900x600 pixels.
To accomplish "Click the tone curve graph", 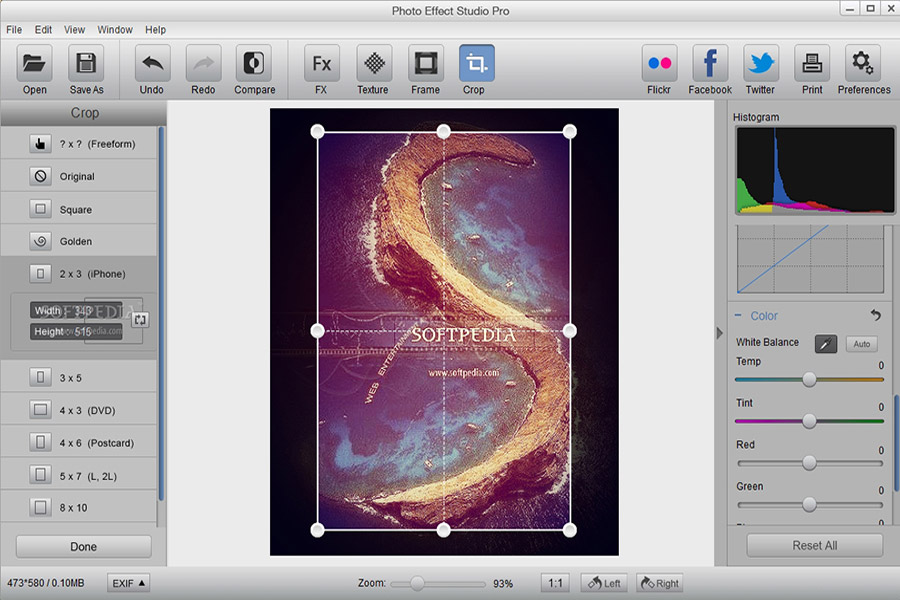I will [810, 259].
